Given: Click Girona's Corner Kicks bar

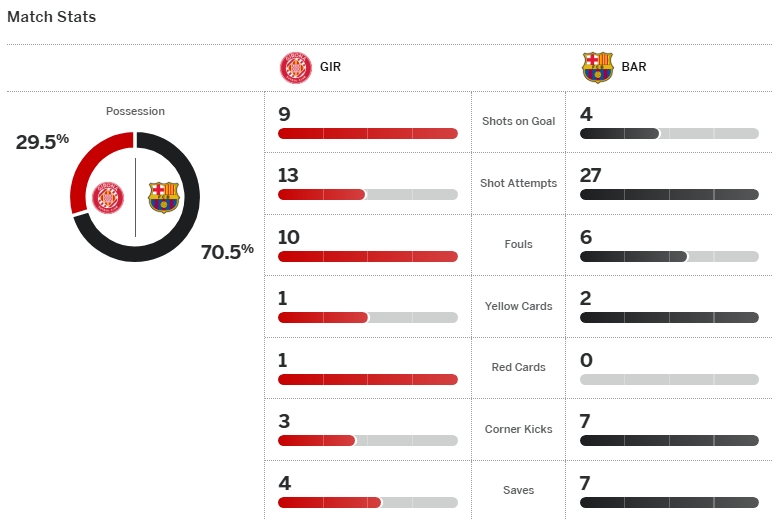Looking at the screenshot, I should pos(367,440).
